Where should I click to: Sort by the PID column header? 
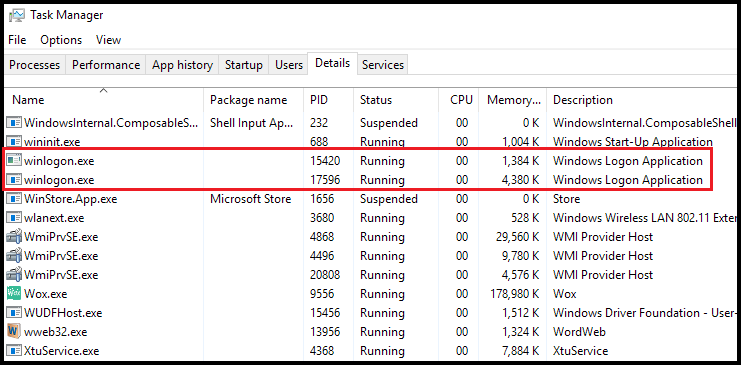coord(329,100)
